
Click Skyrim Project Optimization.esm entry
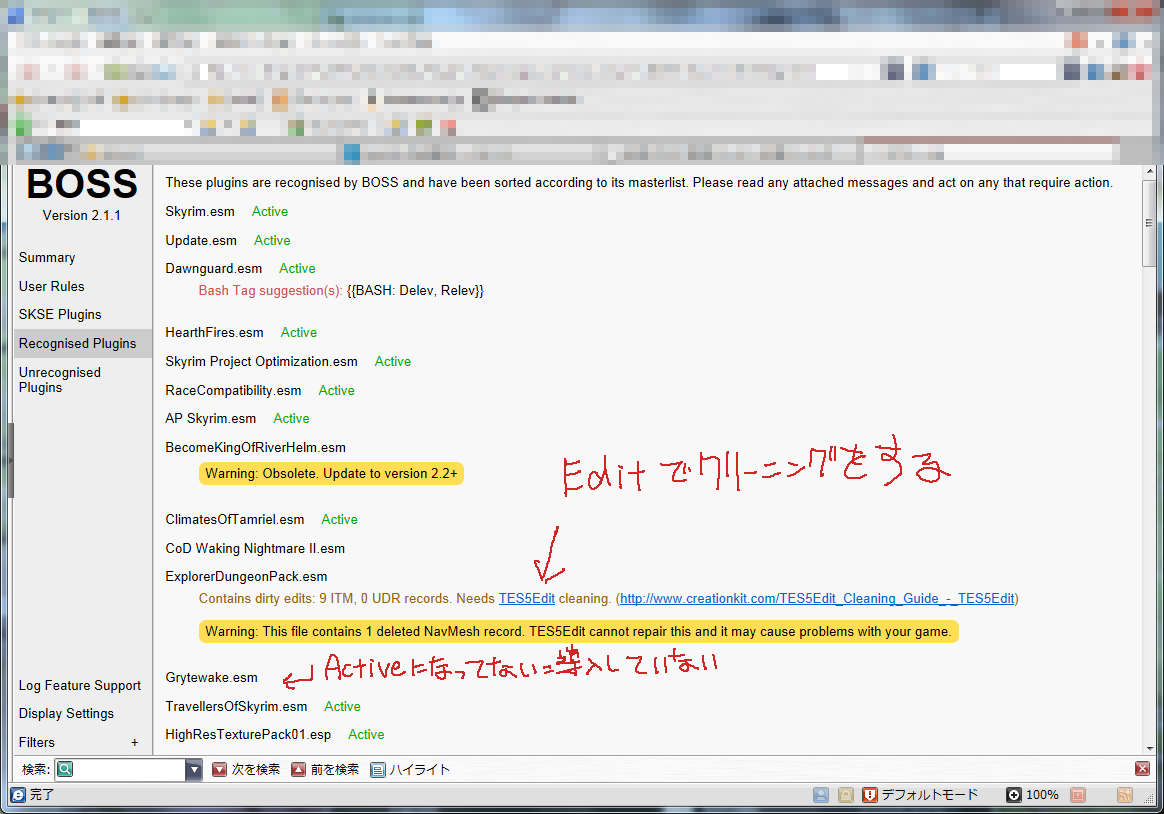261,361
